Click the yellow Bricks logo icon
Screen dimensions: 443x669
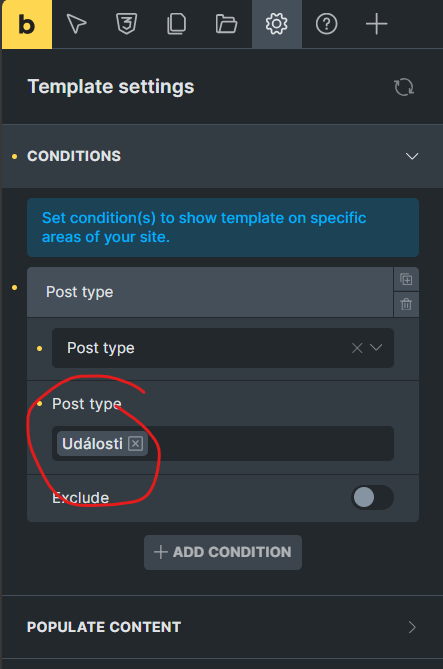(27, 24)
